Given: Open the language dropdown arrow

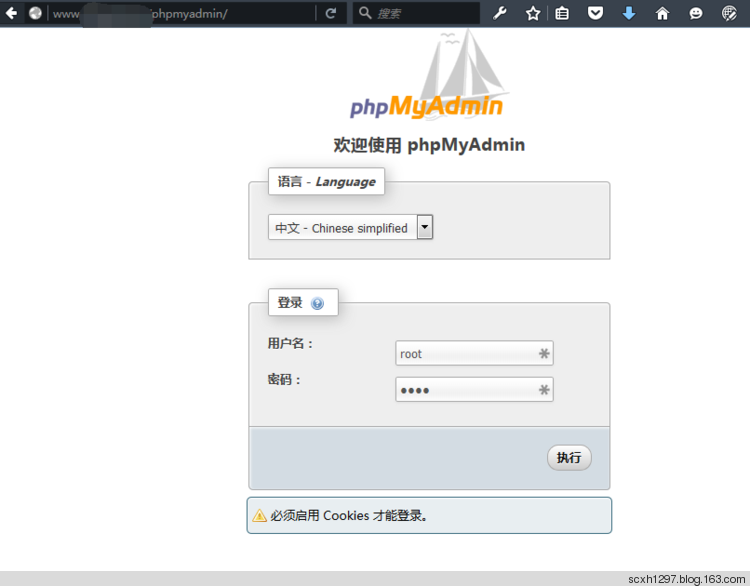Looking at the screenshot, I should click(425, 227).
